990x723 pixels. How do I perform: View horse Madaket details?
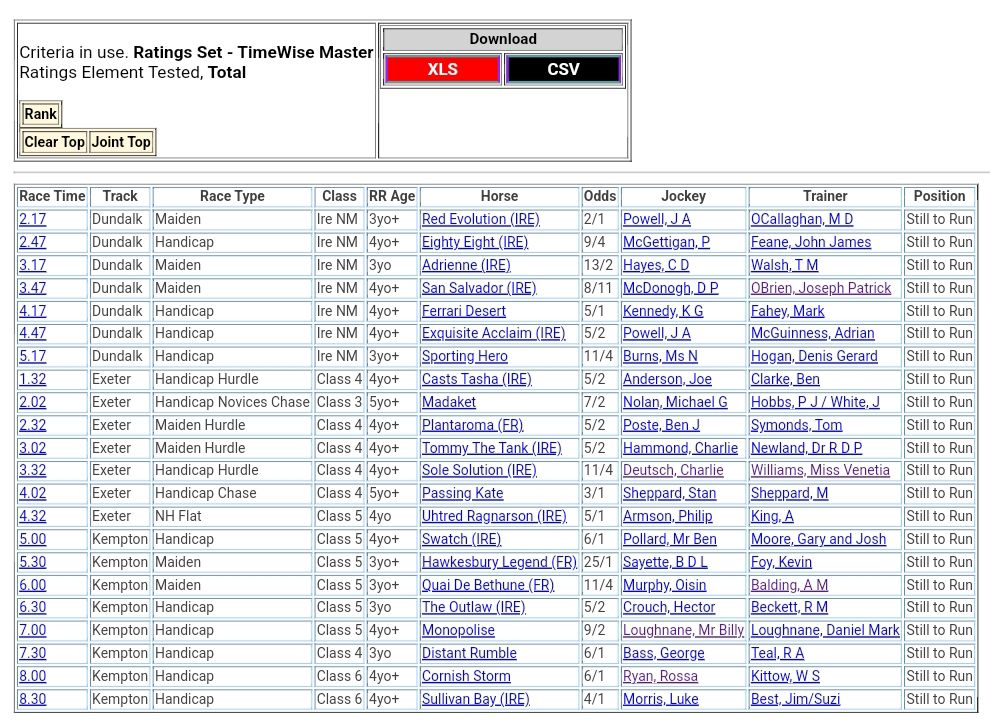click(x=449, y=402)
